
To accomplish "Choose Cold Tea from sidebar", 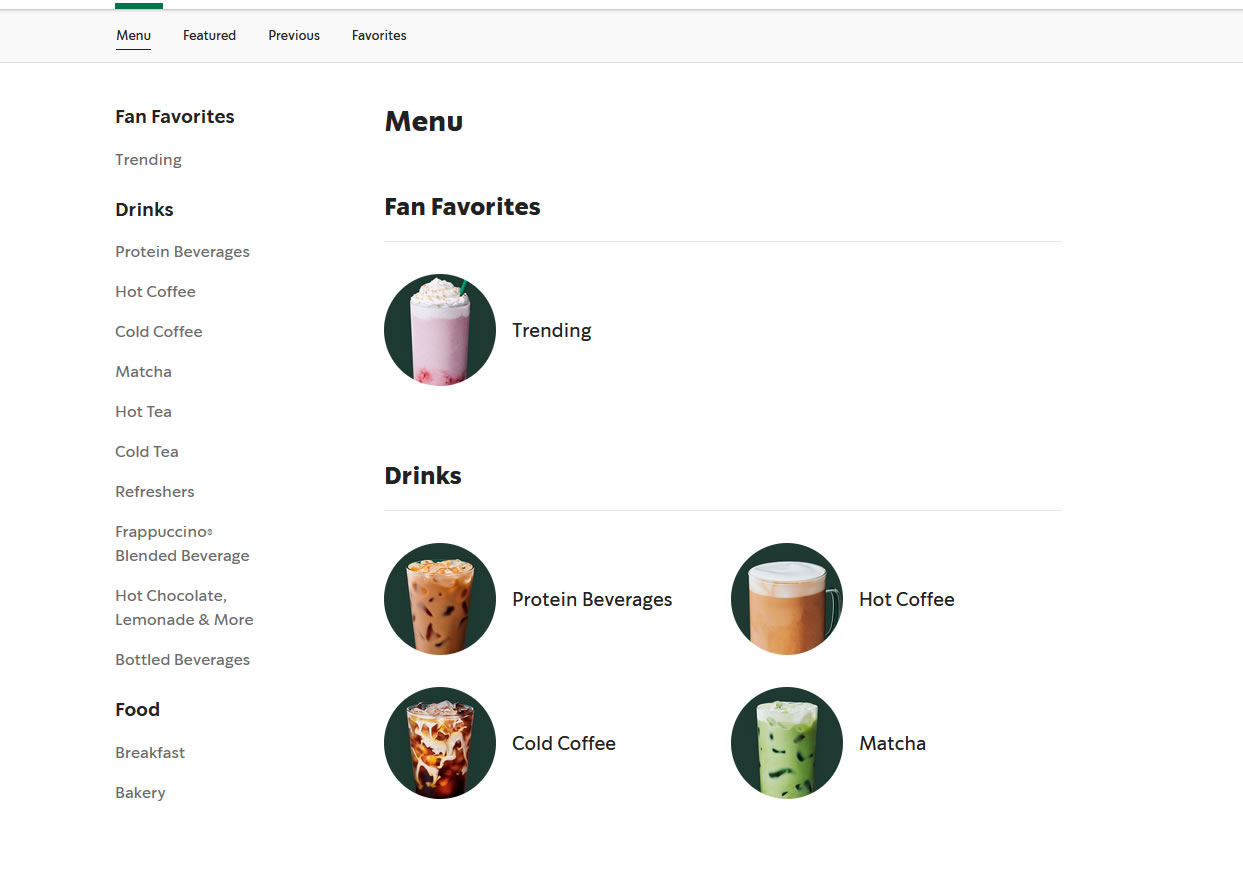I will [146, 452].
